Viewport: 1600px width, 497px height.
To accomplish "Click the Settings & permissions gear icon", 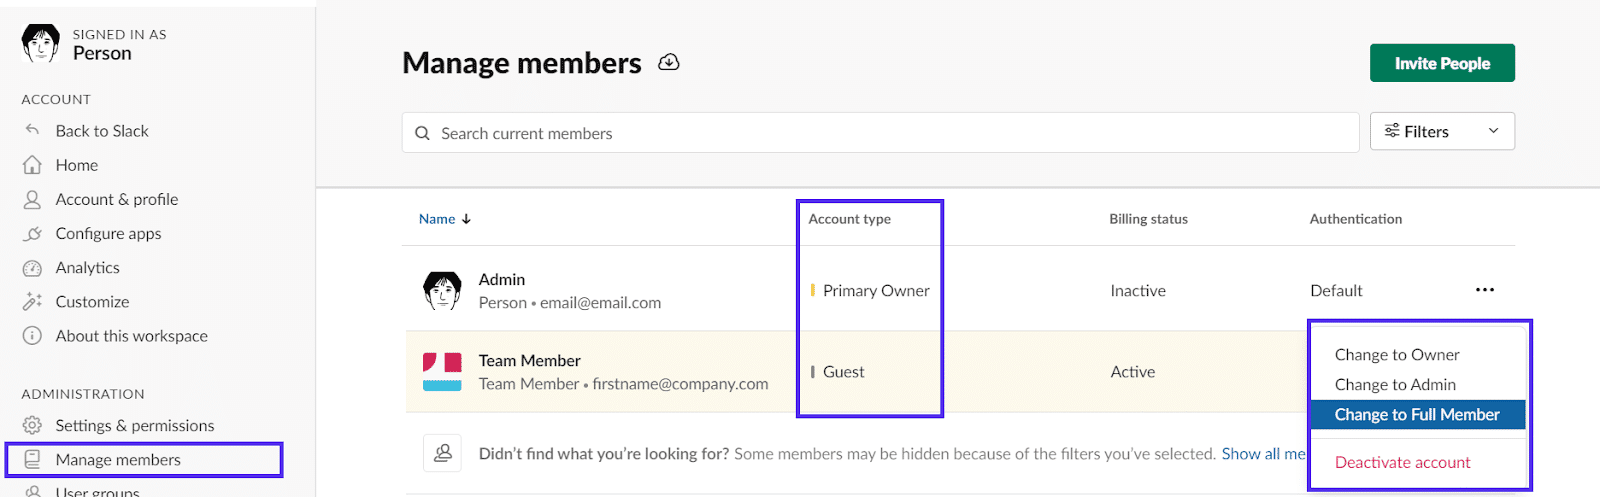I will (x=33, y=426).
